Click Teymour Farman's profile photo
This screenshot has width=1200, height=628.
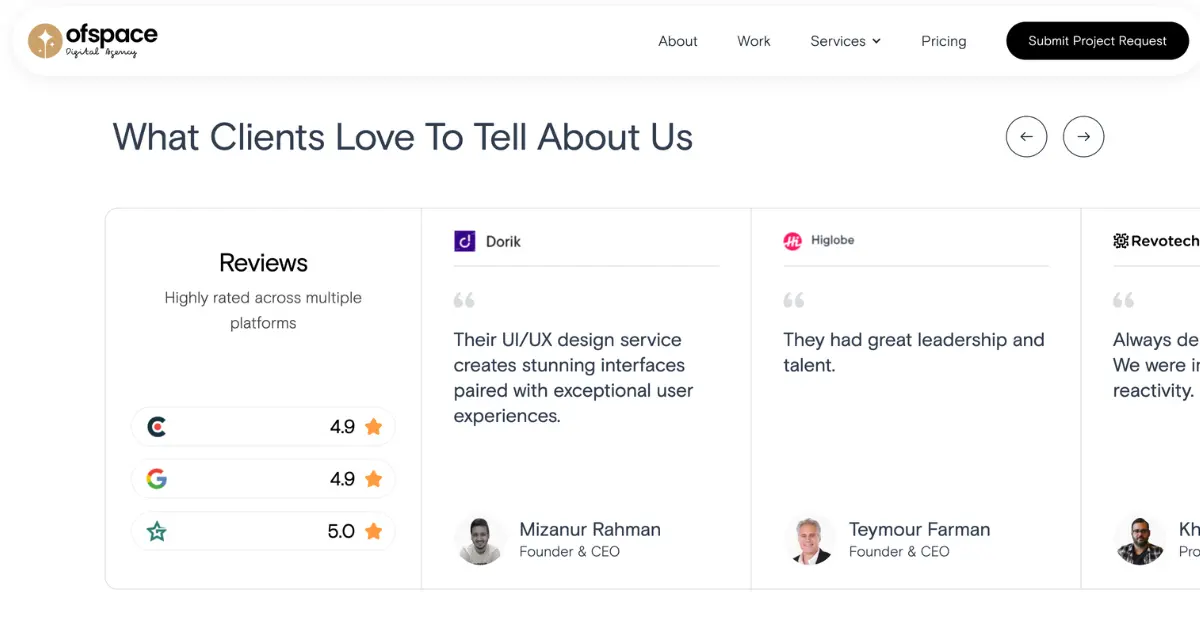click(810, 539)
